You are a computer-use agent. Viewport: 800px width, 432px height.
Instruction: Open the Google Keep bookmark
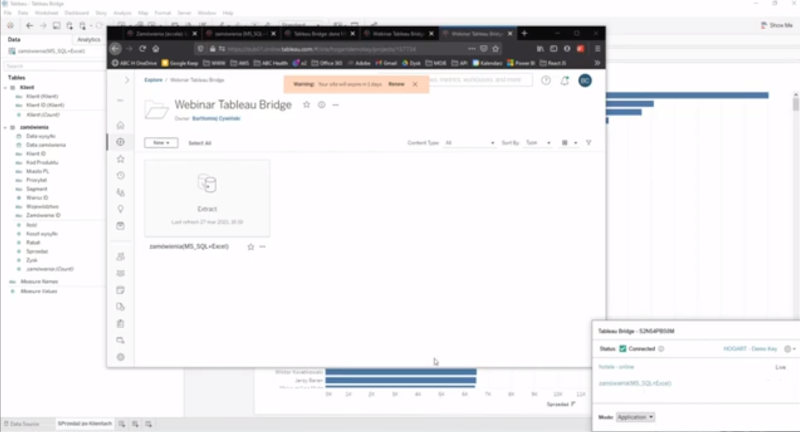click(x=180, y=63)
